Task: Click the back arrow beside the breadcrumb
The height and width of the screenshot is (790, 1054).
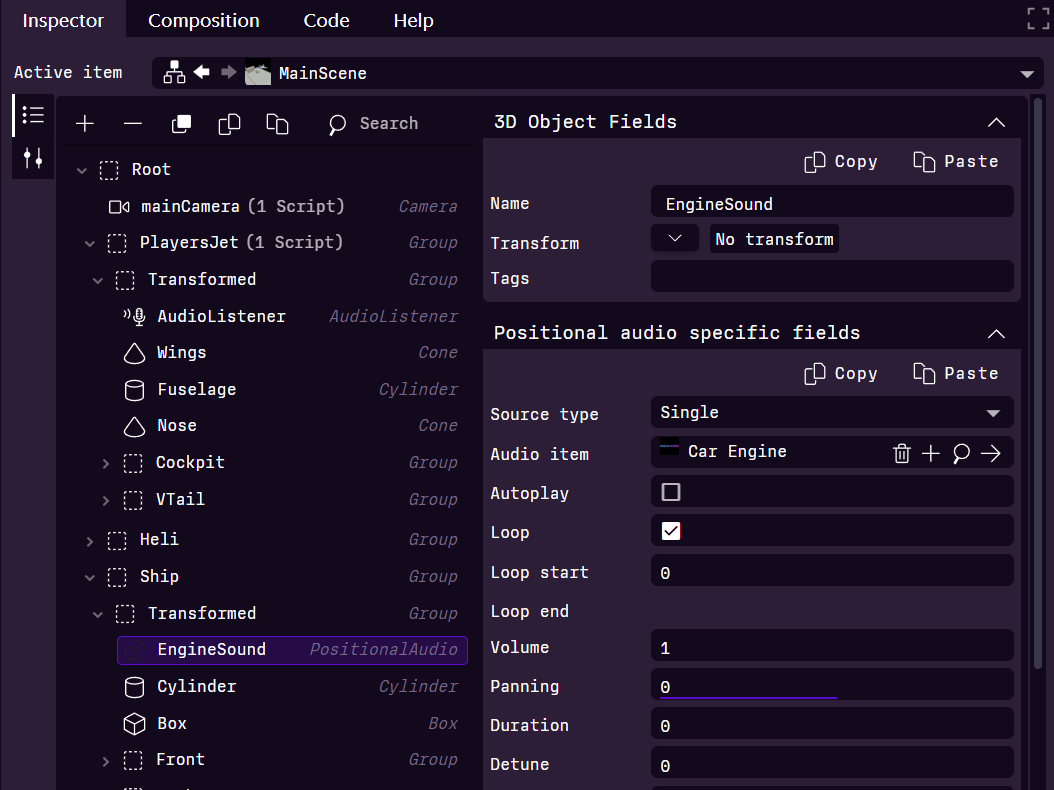Action: pyautogui.click(x=201, y=72)
